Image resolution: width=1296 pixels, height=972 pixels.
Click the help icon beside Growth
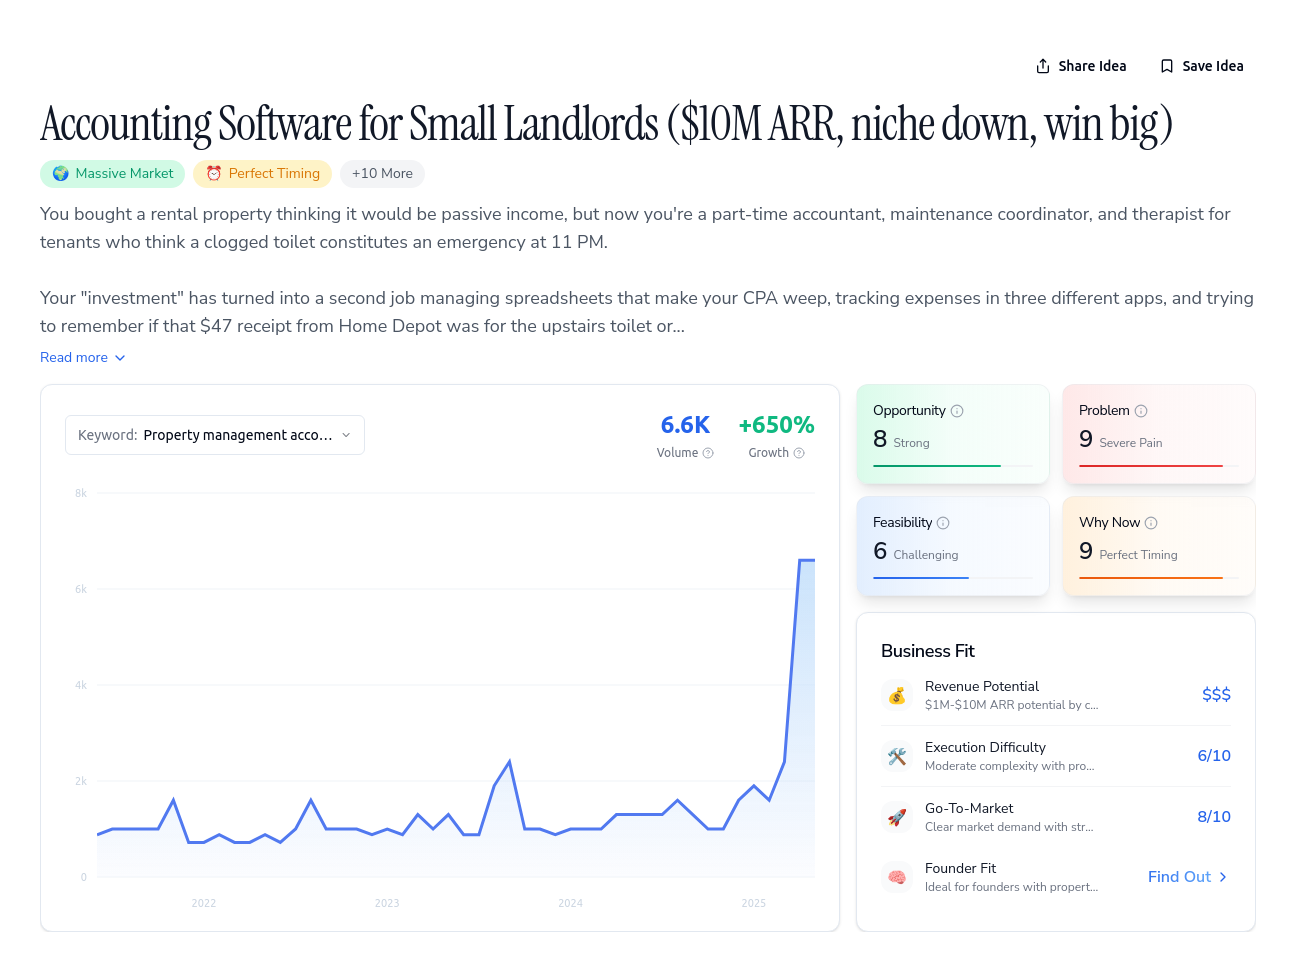[799, 453]
